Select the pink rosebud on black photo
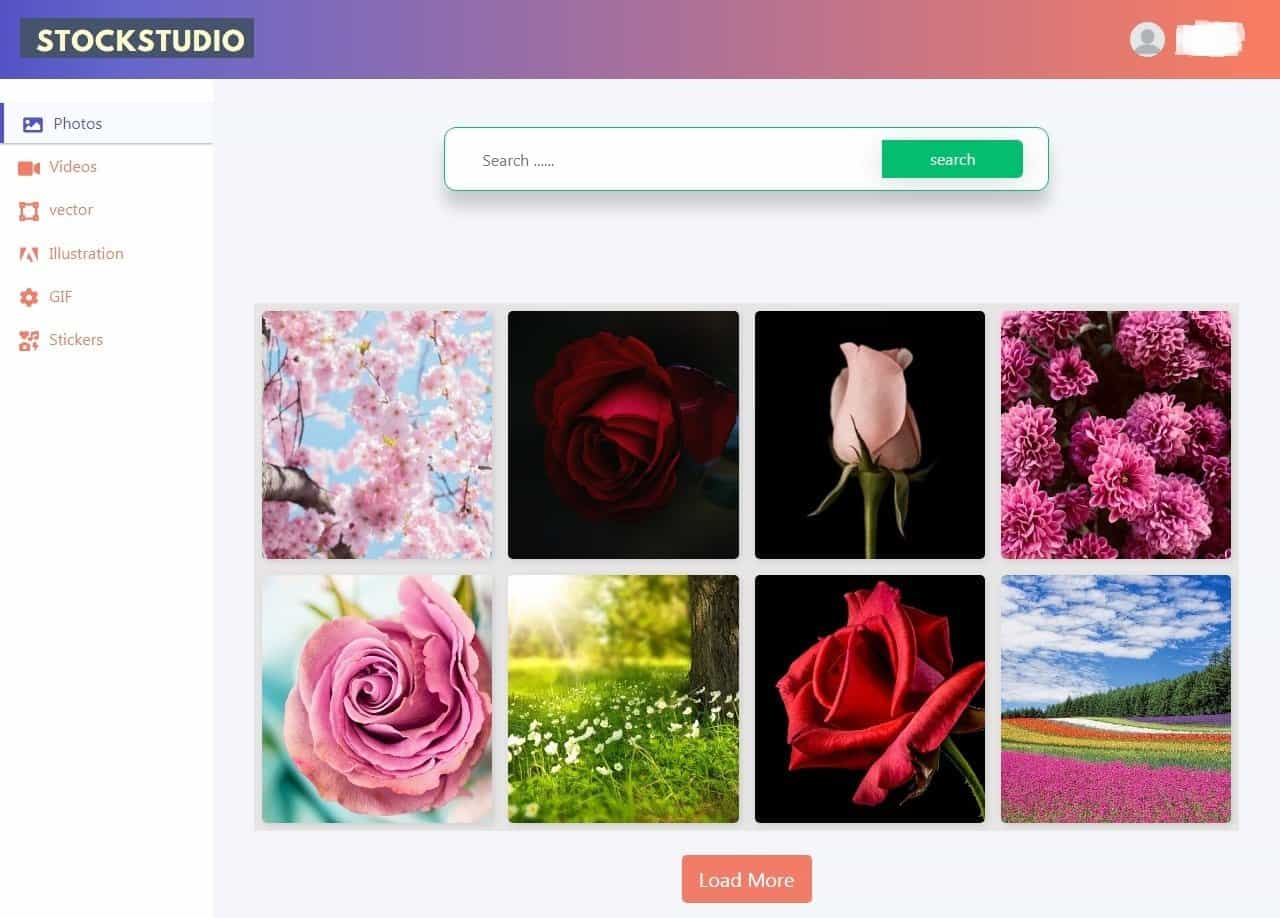 (x=869, y=434)
